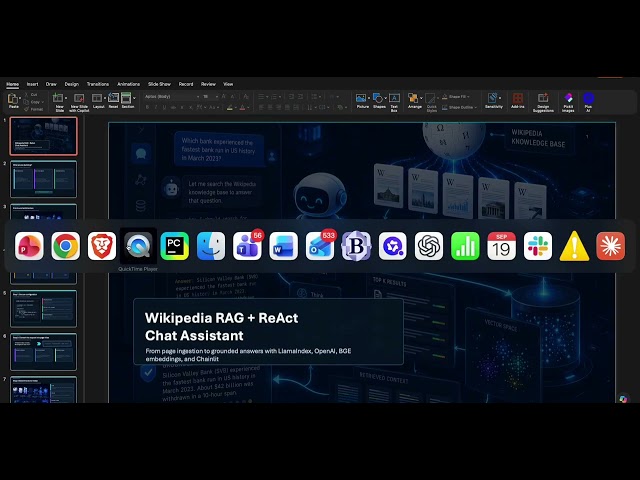Select Brave browser in app switcher

[102, 246]
